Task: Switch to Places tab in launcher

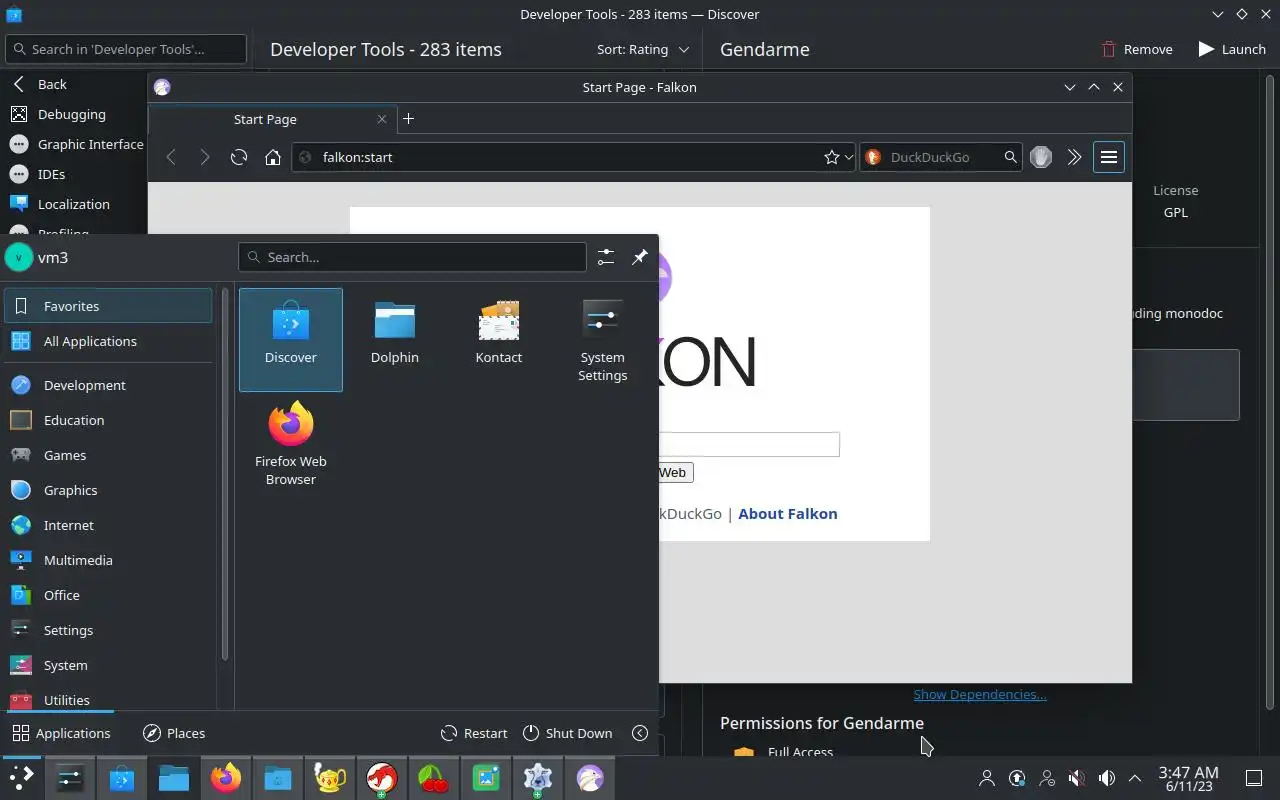Action: click(174, 733)
